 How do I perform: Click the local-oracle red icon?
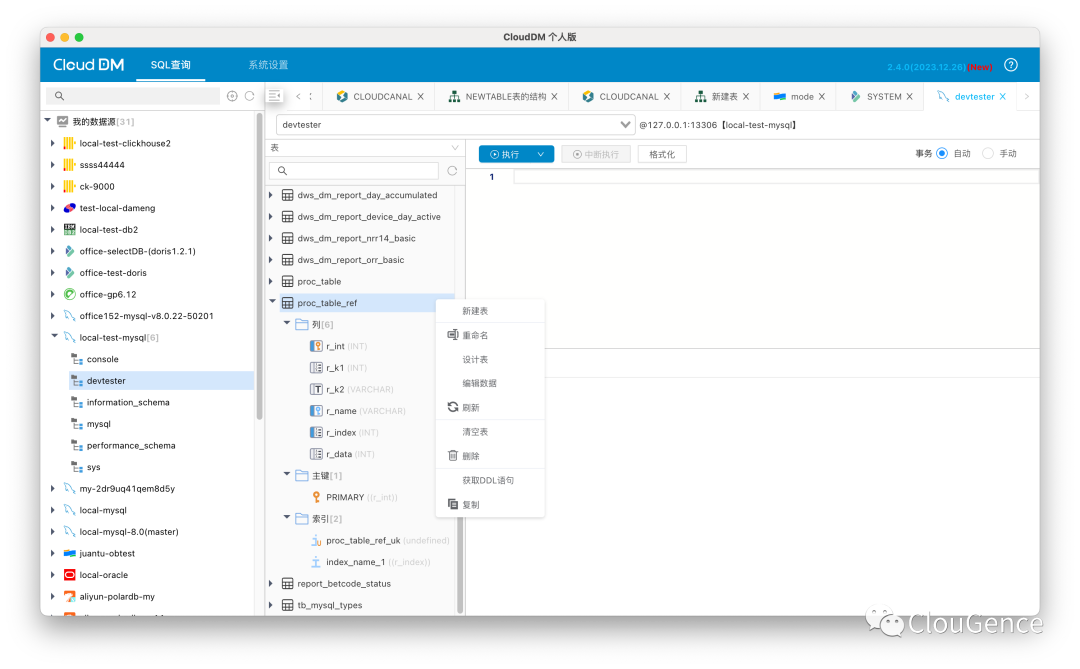69,575
